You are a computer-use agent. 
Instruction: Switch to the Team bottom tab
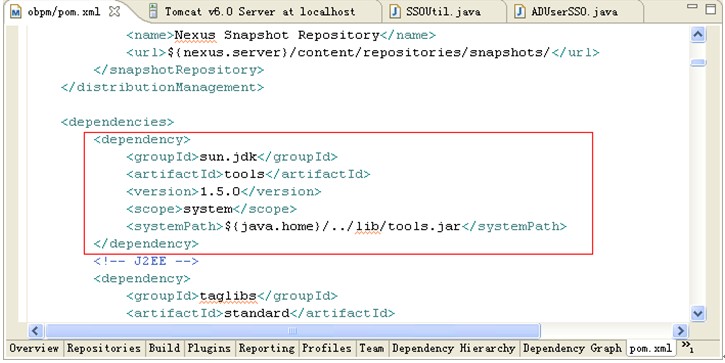[x=372, y=348]
